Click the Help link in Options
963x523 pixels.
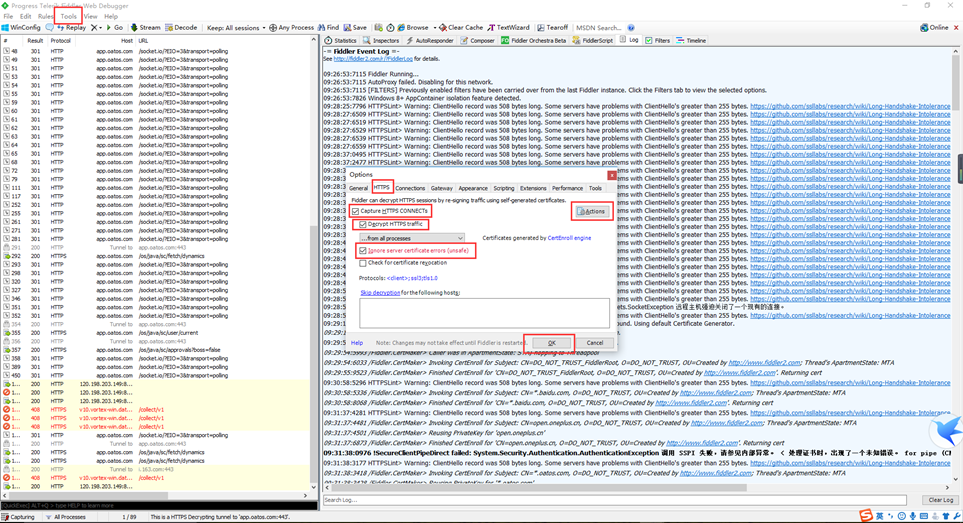[357, 343]
